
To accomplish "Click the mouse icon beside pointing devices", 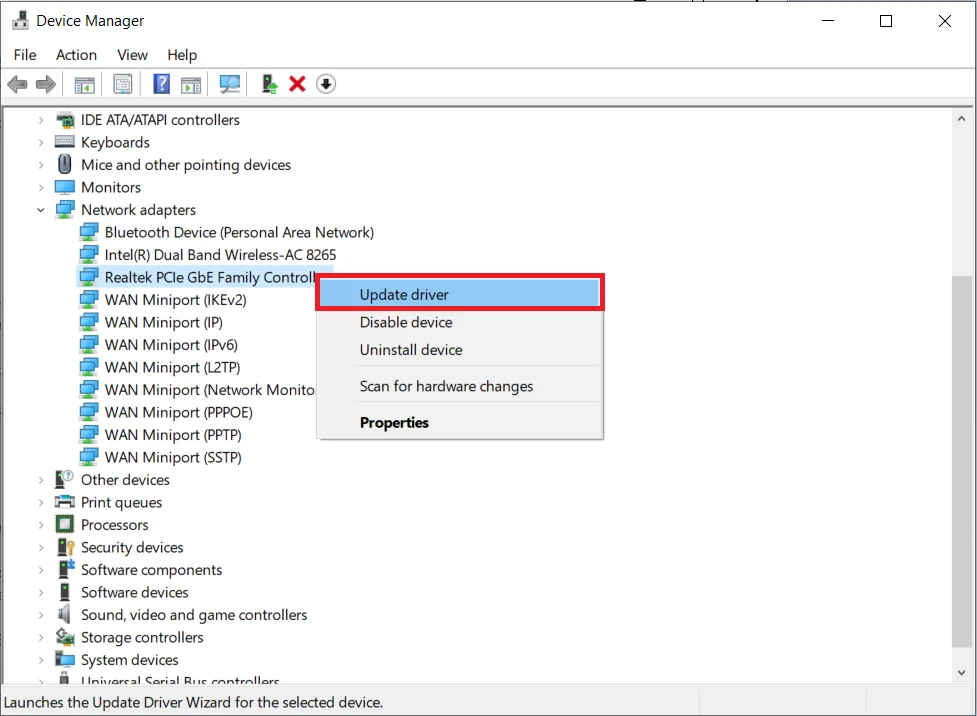I will [x=65, y=165].
